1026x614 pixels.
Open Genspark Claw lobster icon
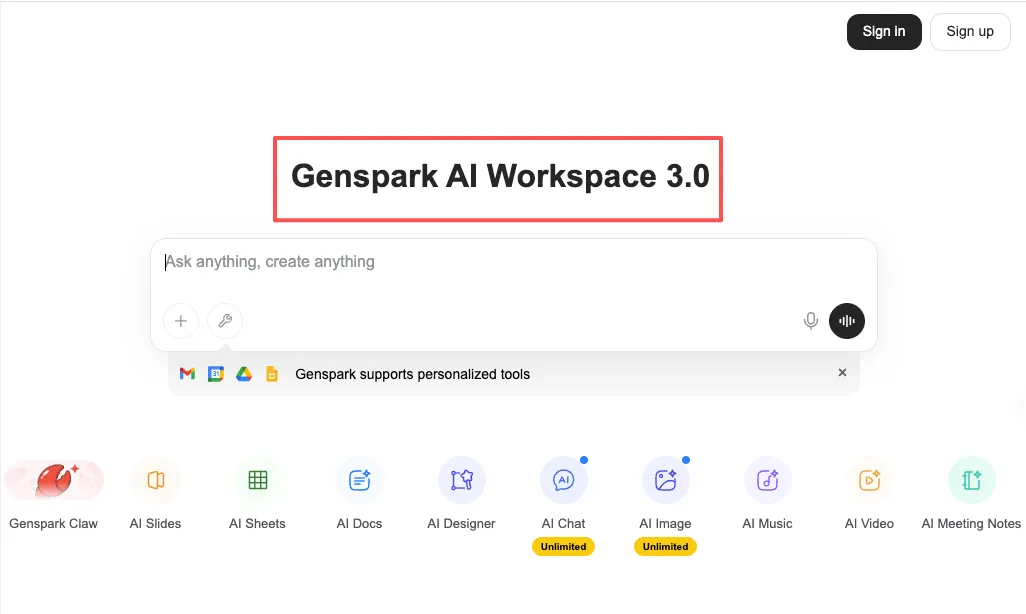point(54,480)
